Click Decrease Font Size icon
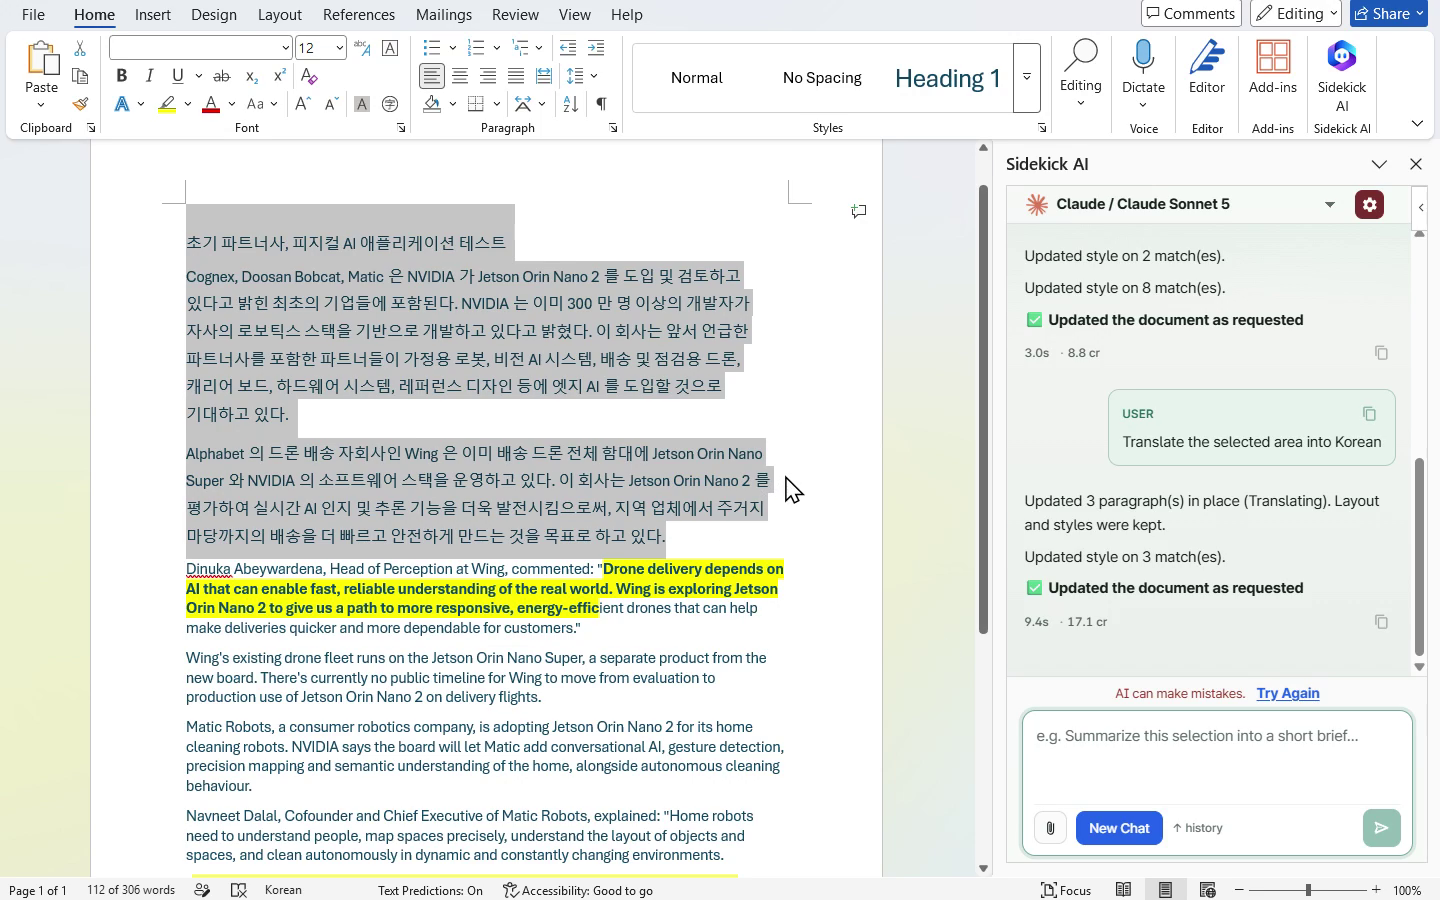Viewport: 1440px width, 900px height. [x=331, y=104]
